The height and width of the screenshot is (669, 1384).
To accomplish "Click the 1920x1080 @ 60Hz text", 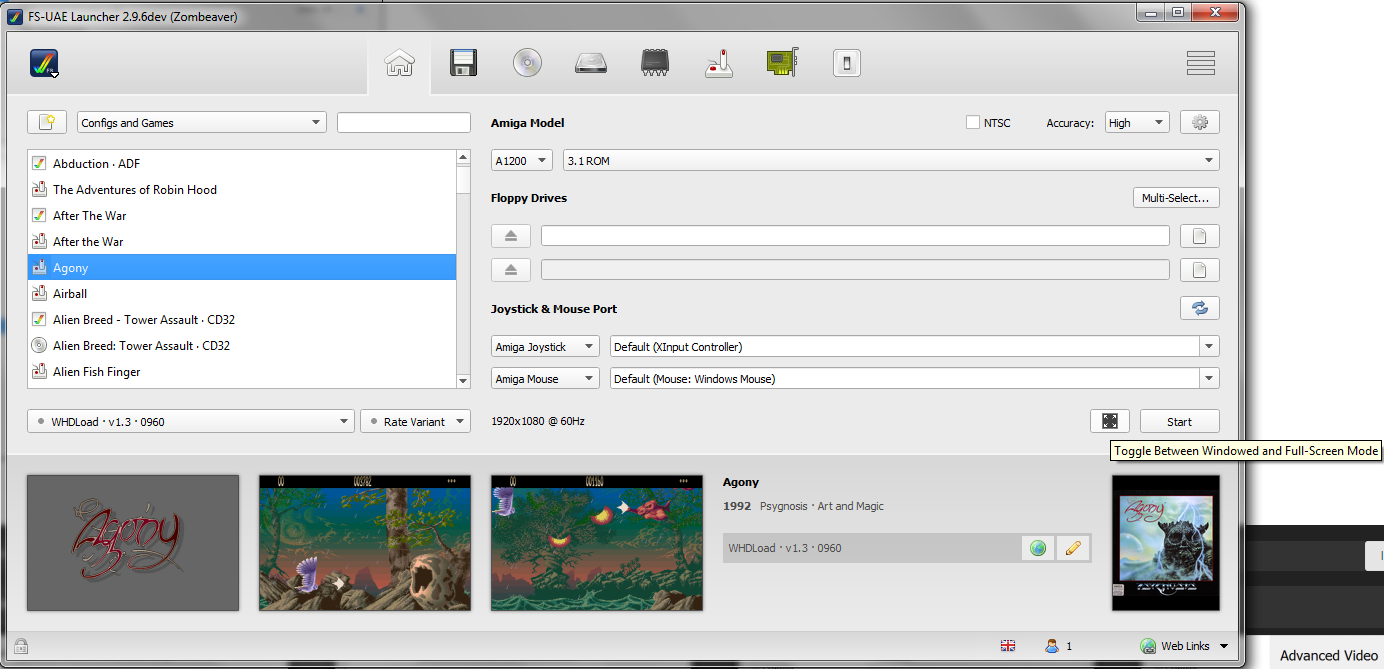I will pyautogui.click(x=538, y=421).
